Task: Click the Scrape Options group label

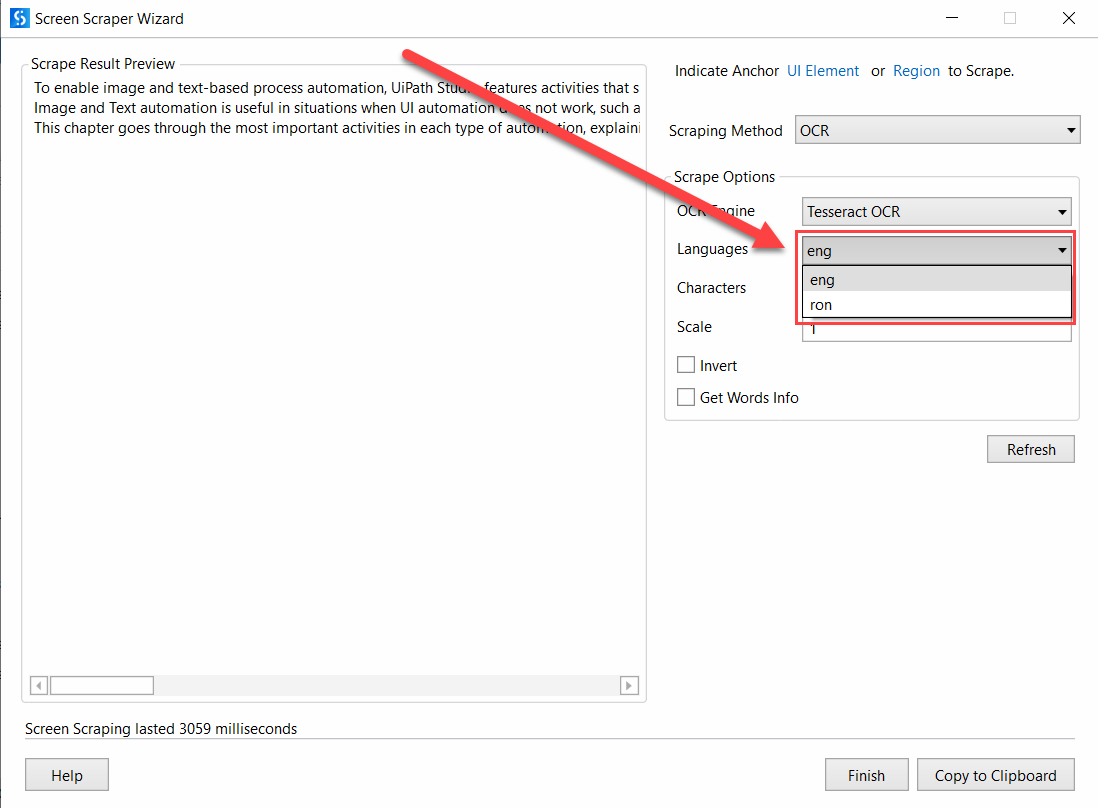Action: [724, 177]
